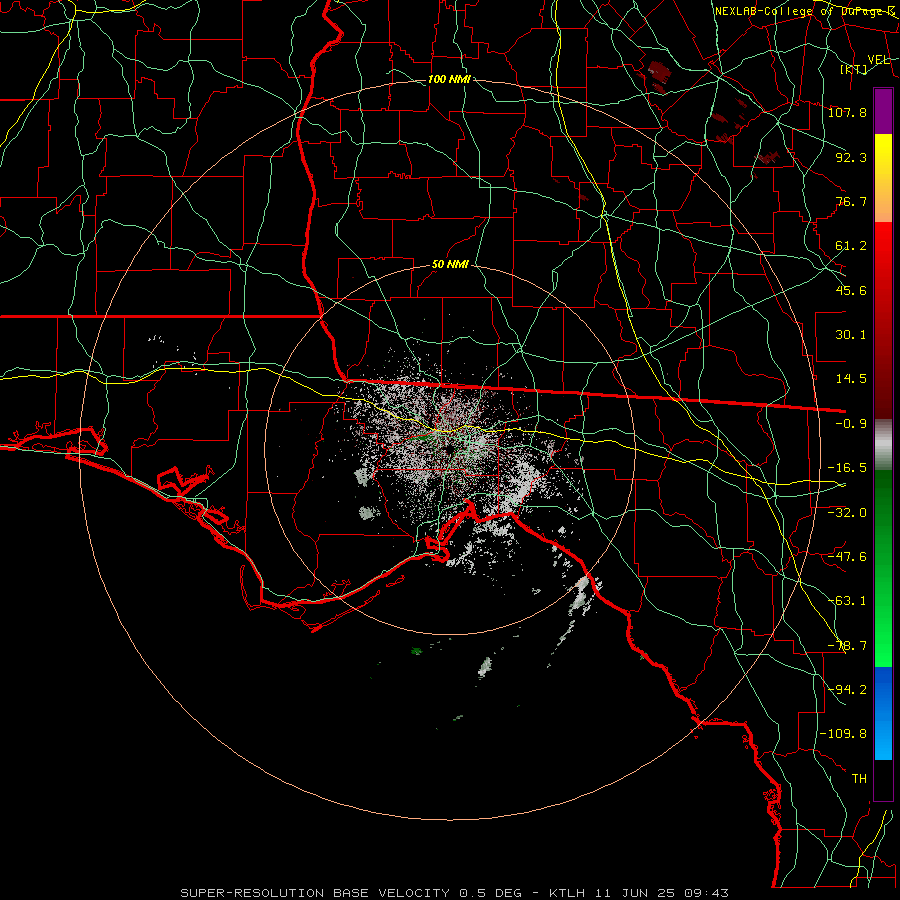
Task: Click the VEL legend title
Action: (x=878, y=59)
